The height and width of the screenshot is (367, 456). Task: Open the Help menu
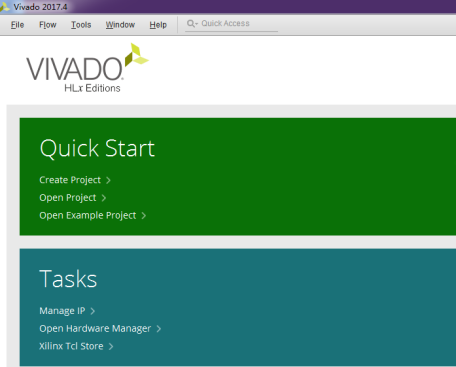[x=158, y=25]
